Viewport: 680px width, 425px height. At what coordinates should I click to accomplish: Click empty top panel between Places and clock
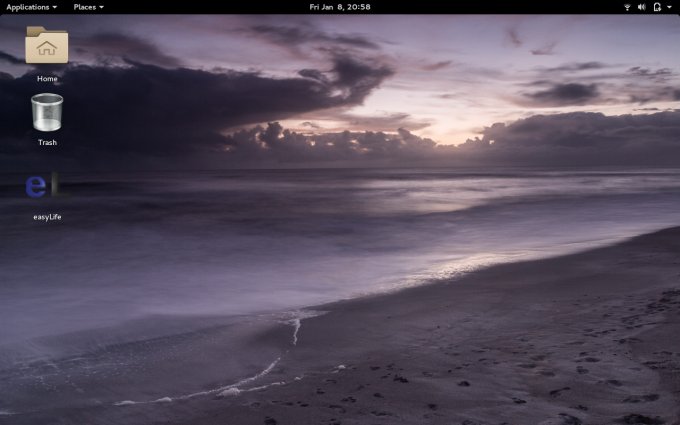(x=200, y=7)
